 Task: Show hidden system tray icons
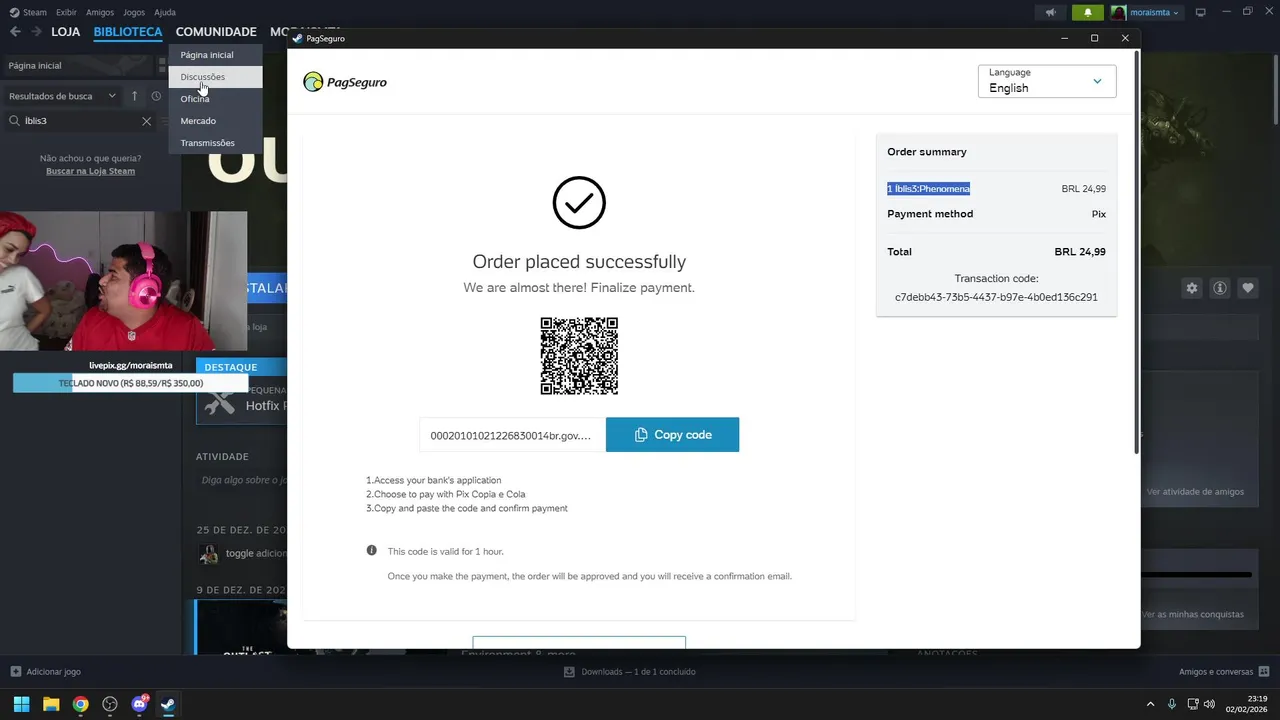point(1150,704)
